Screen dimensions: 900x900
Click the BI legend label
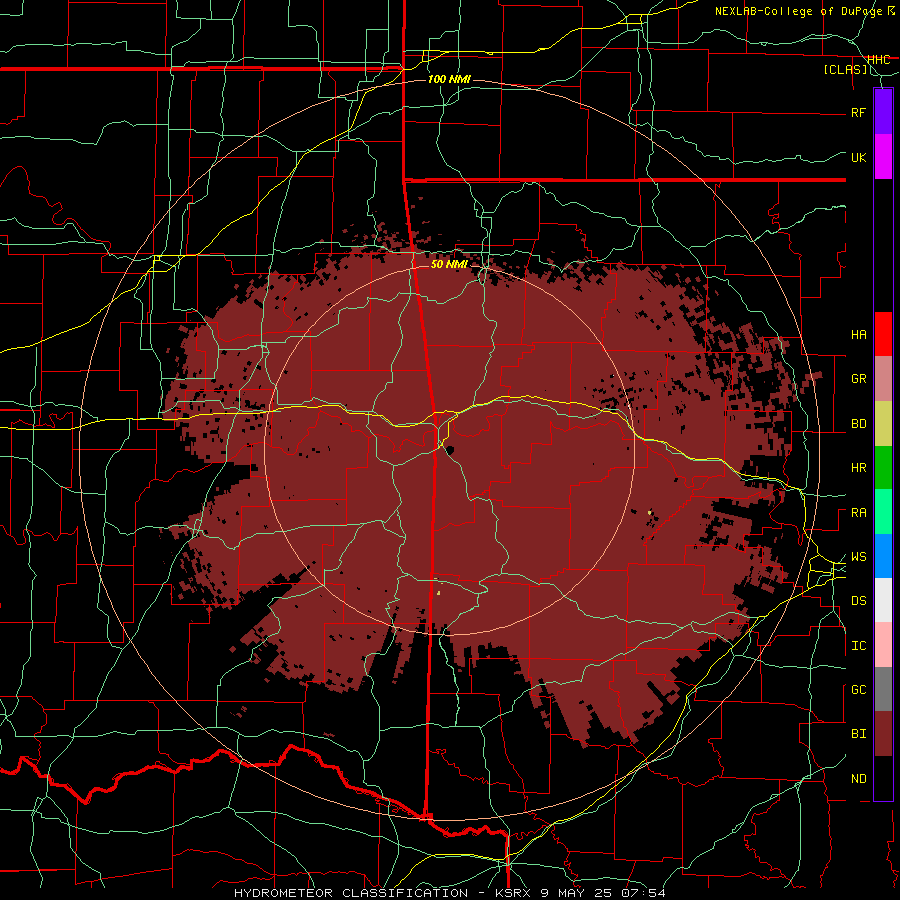[858, 734]
